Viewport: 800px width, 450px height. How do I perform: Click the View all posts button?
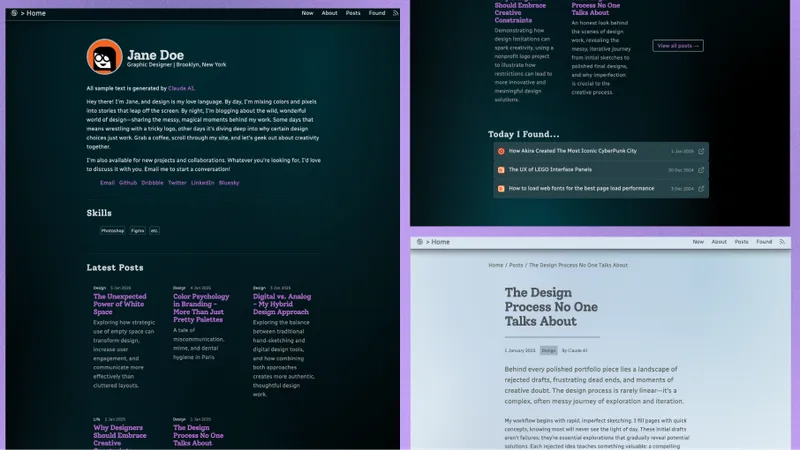pos(677,46)
